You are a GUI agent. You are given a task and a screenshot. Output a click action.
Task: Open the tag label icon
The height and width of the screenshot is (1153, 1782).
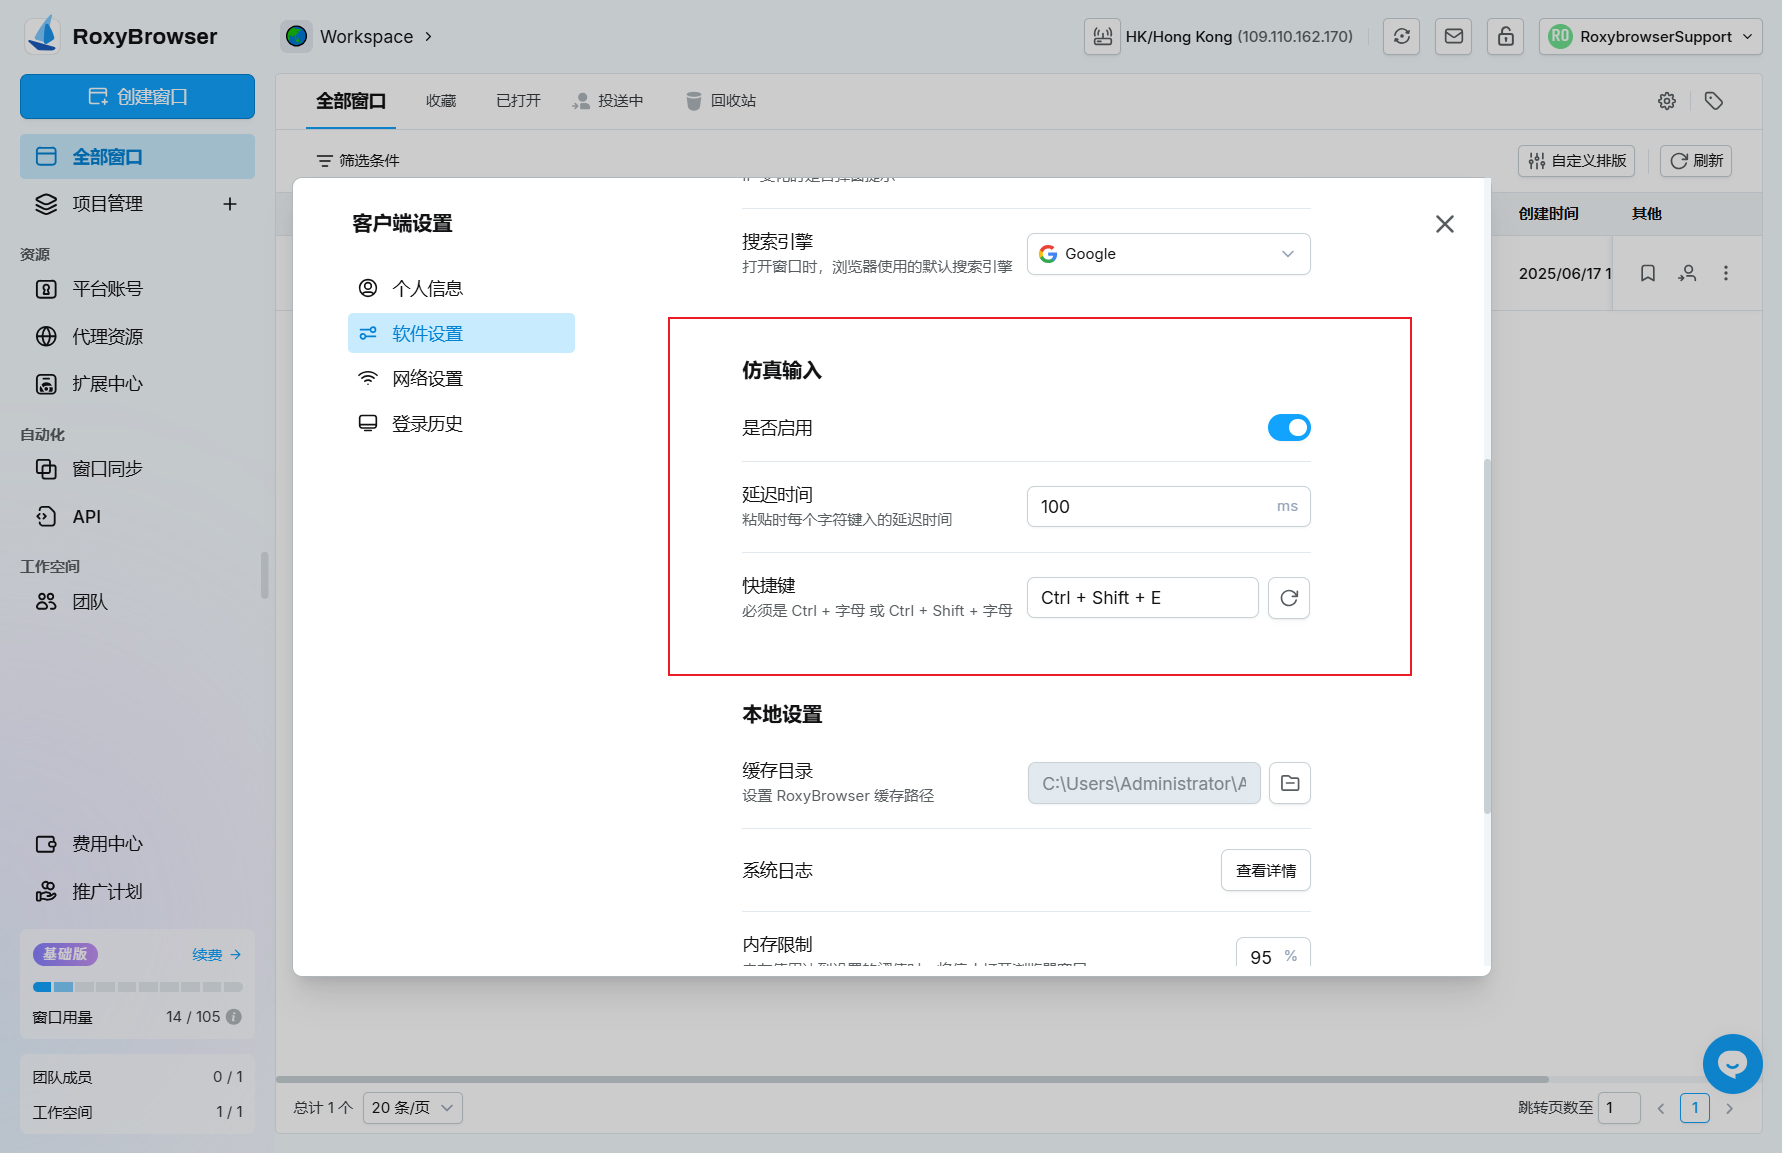pos(1713,101)
